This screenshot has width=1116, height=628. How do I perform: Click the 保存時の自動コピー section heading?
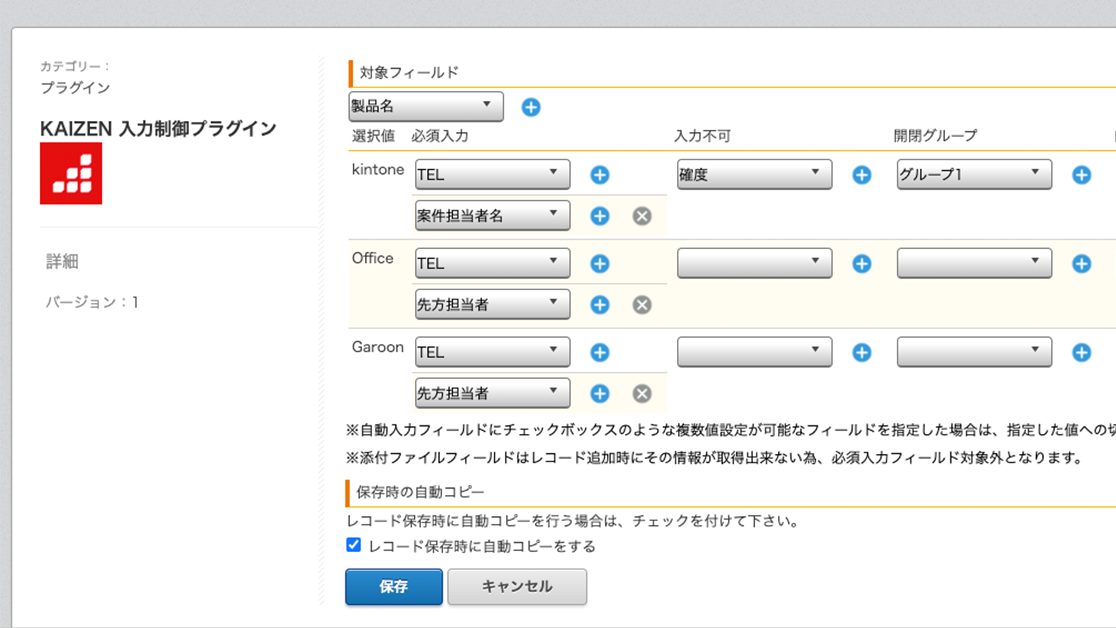(420, 492)
